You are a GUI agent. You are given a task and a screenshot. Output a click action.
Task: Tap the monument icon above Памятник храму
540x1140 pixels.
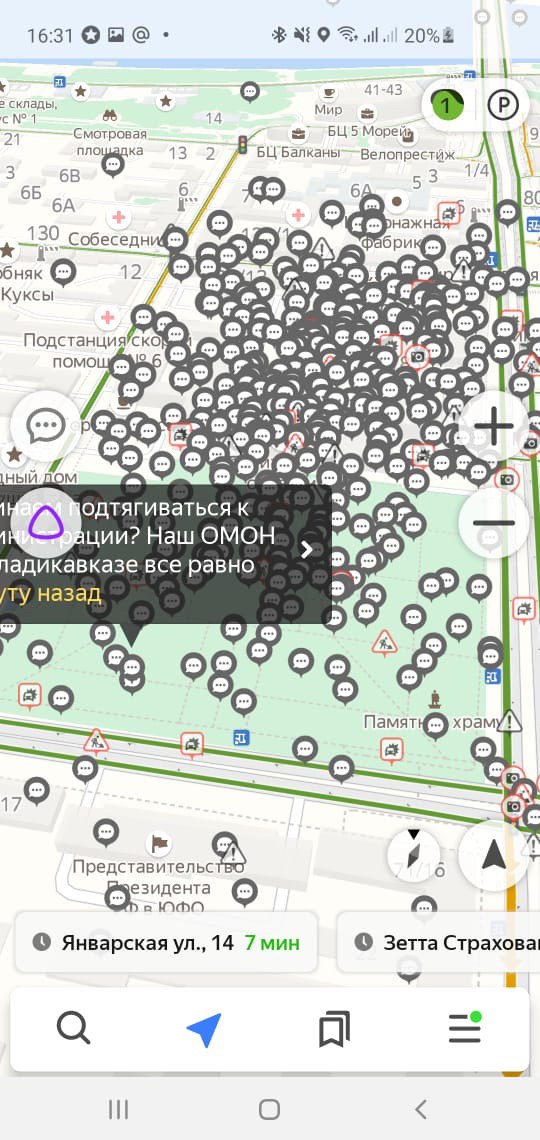[435, 699]
